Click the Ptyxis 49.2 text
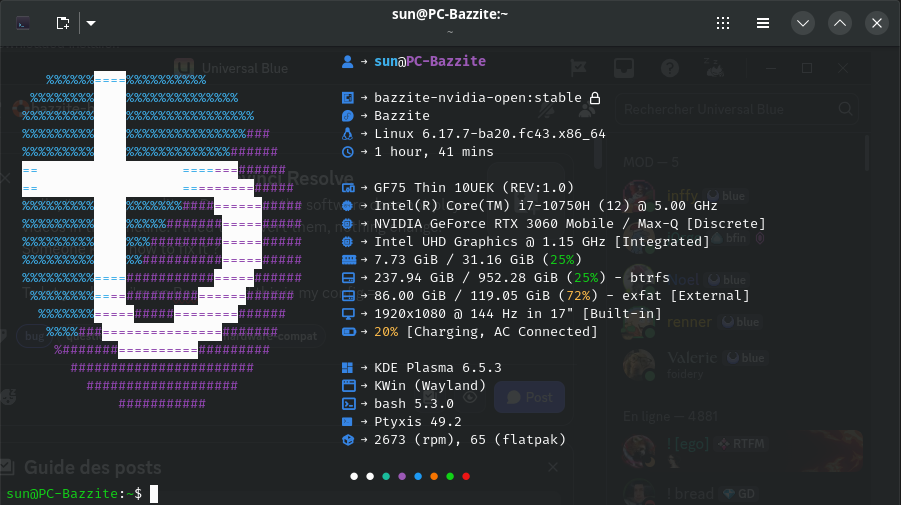 click(418, 422)
